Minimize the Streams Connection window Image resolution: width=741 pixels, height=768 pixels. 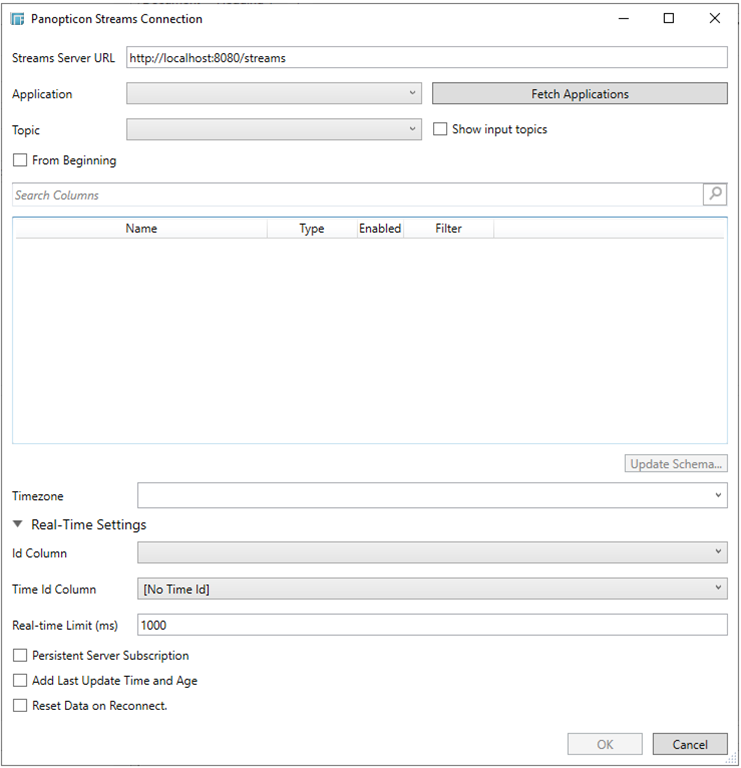[623, 19]
